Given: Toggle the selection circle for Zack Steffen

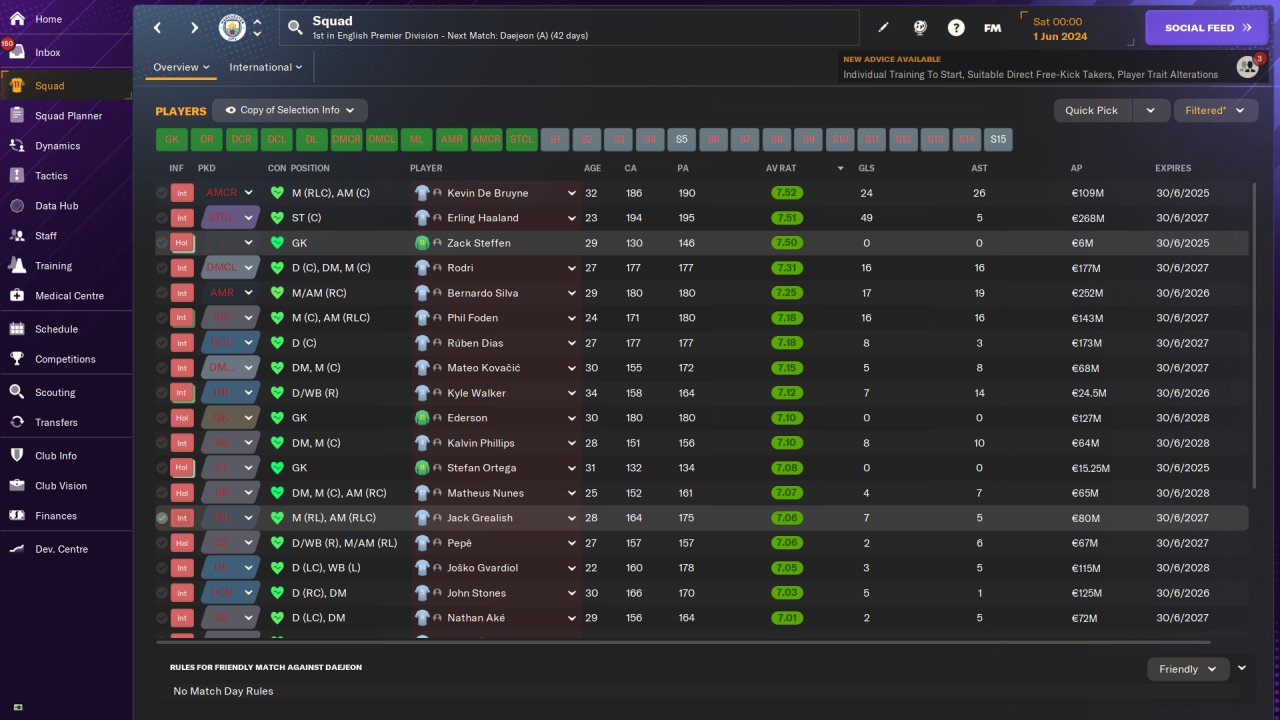Looking at the screenshot, I should pyautogui.click(x=162, y=243).
